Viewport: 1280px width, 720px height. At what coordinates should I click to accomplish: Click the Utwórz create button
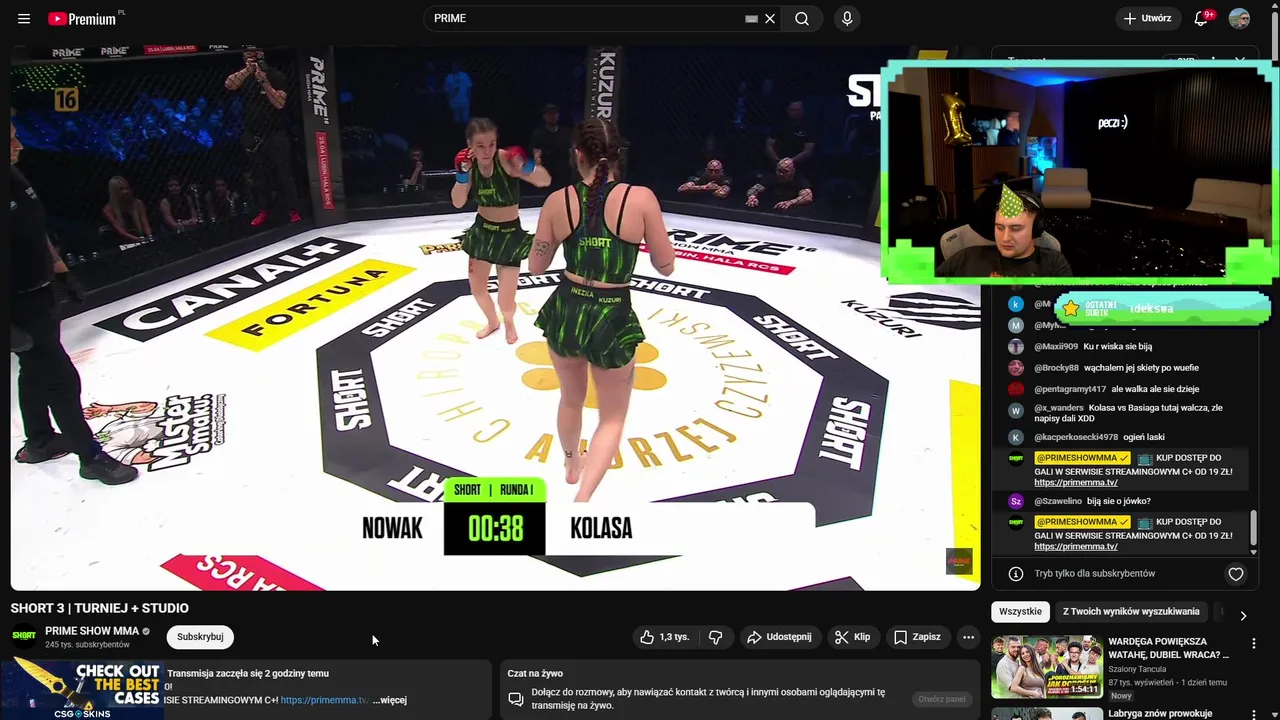pyautogui.click(x=1147, y=18)
